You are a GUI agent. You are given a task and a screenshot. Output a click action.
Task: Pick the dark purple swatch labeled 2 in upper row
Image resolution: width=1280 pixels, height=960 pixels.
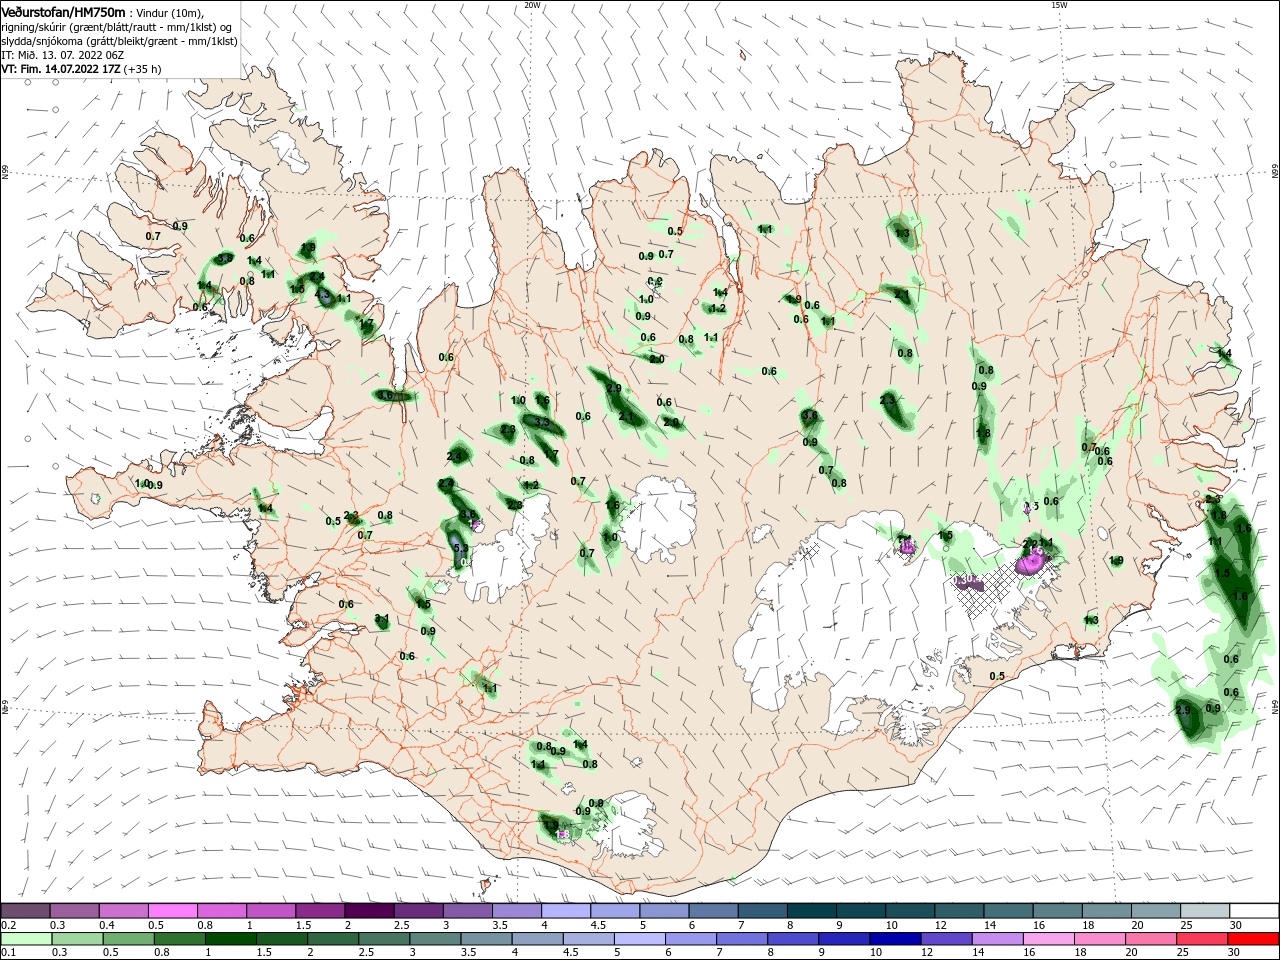(369, 911)
